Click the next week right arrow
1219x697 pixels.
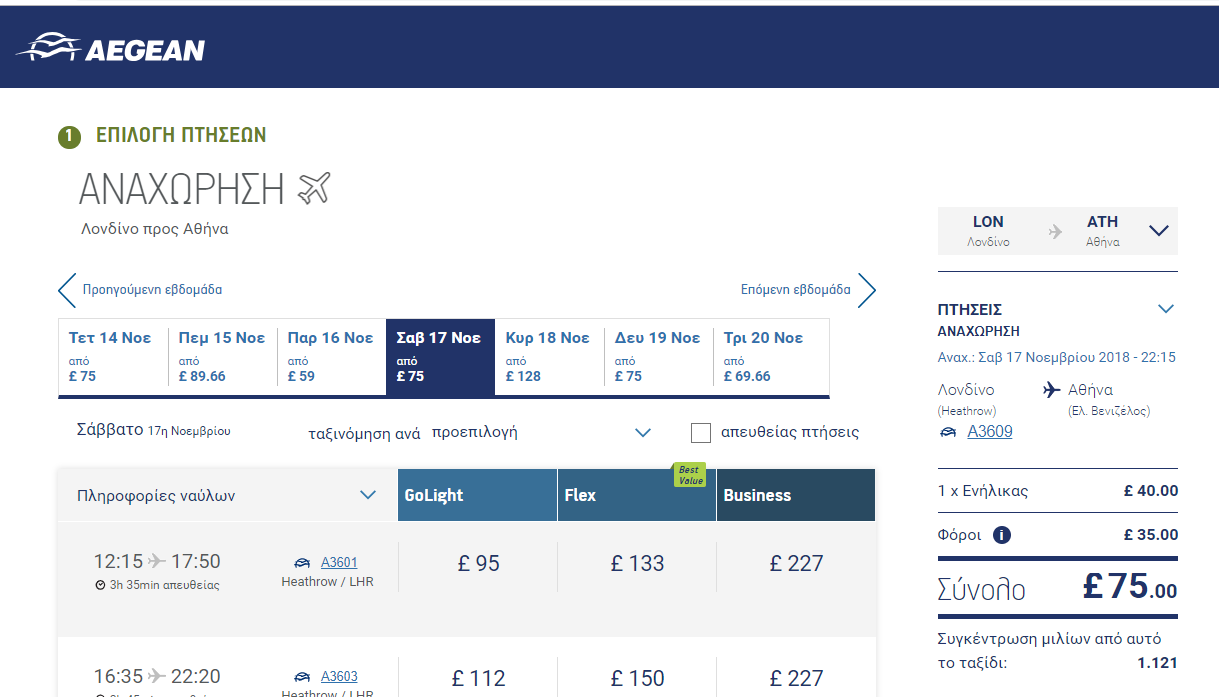tap(866, 290)
